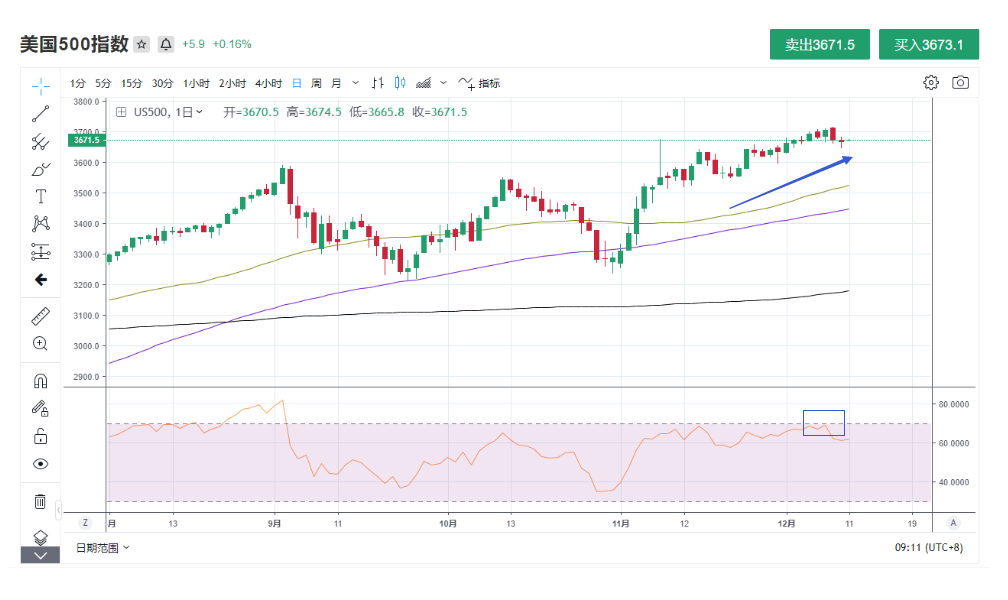Open the 指标 indicators menu

(x=480, y=83)
